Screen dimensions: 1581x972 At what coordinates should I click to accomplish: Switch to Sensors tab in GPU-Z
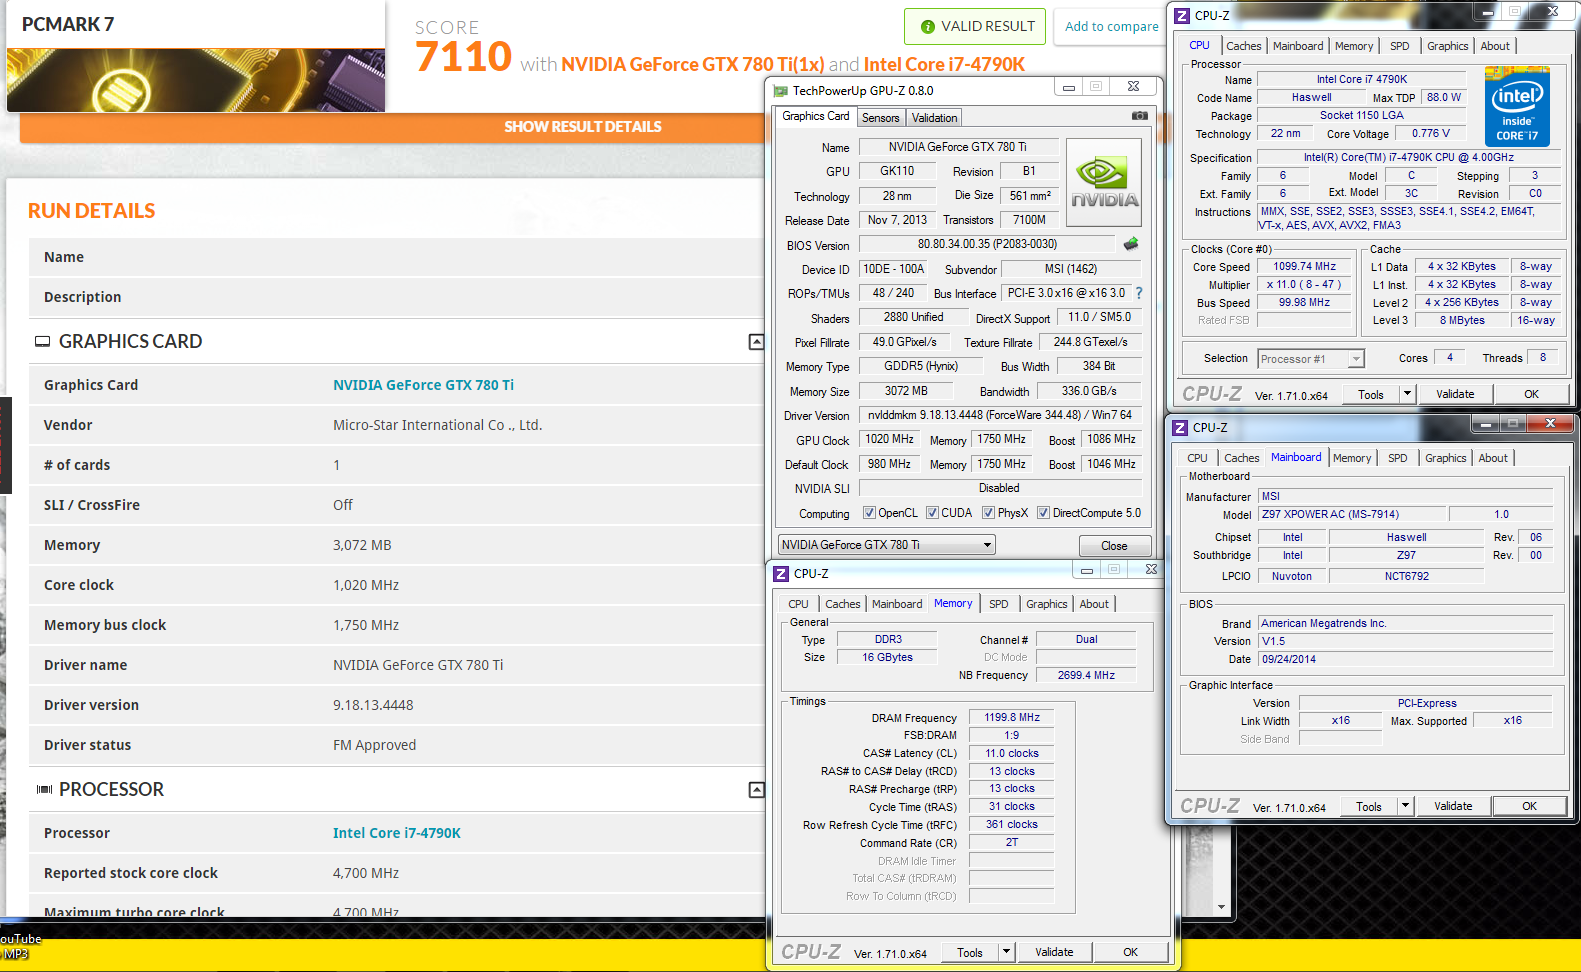881,118
